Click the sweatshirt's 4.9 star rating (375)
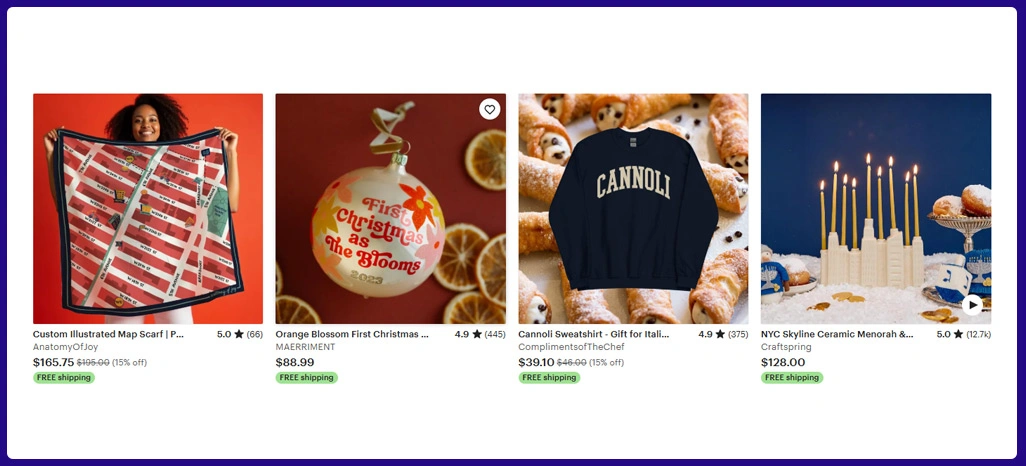This screenshot has width=1026, height=466. (723, 334)
